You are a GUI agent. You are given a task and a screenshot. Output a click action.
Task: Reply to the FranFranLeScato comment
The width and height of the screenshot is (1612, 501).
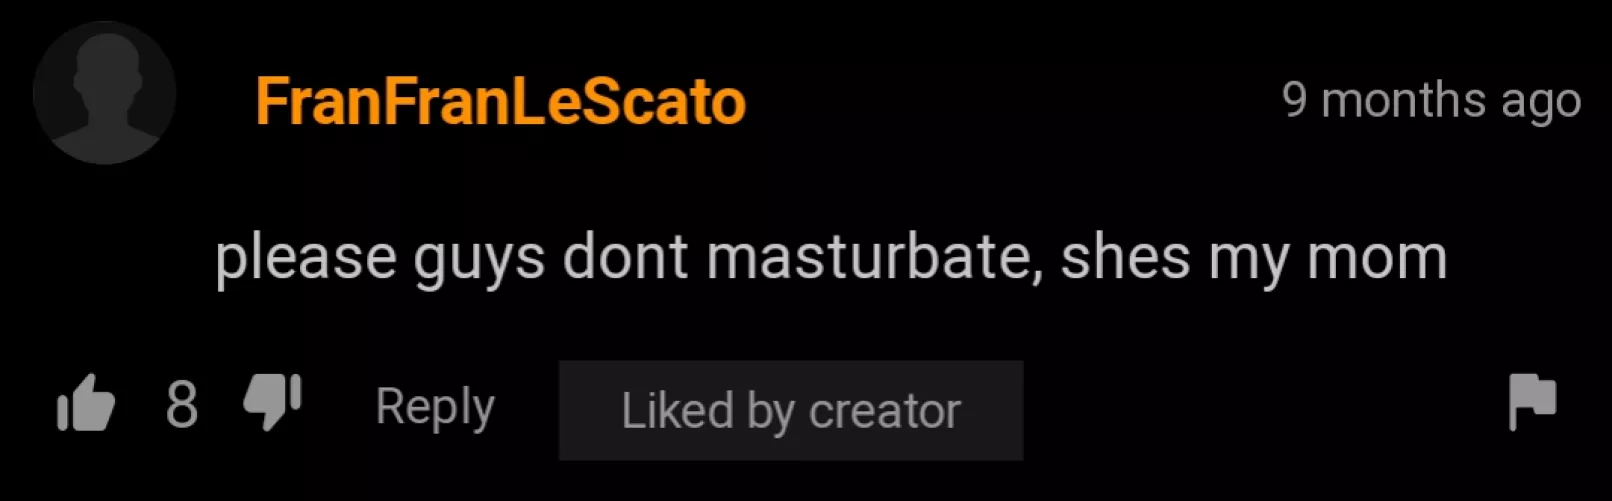pyautogui.click(x=435, y=407)
